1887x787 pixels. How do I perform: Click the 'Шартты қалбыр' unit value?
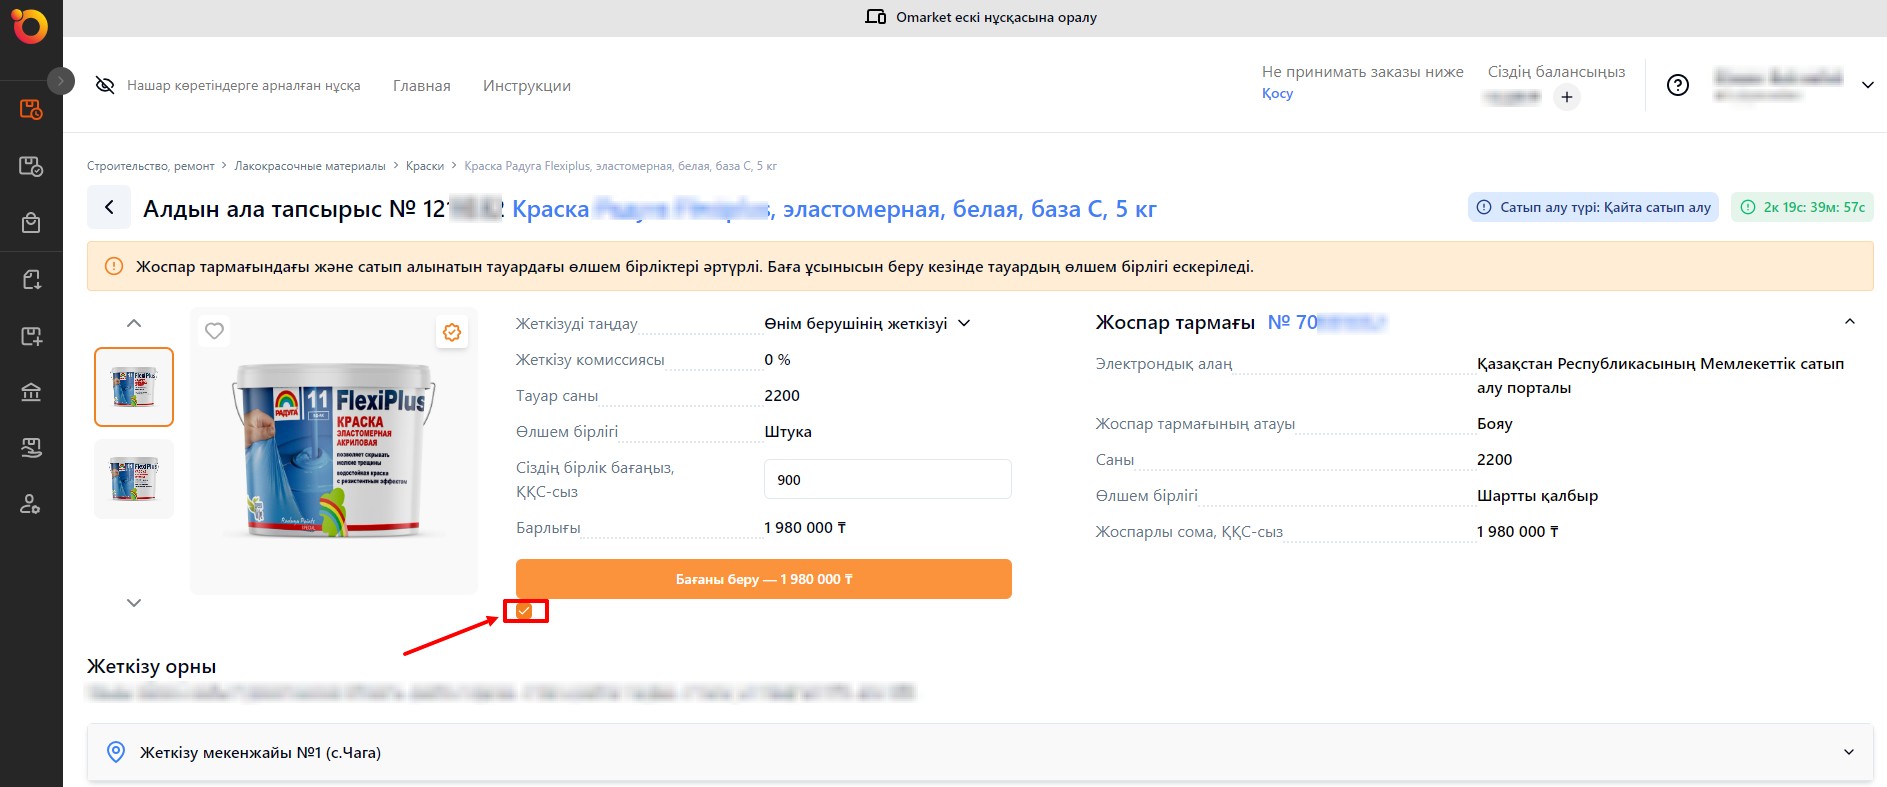[1537, 496]
